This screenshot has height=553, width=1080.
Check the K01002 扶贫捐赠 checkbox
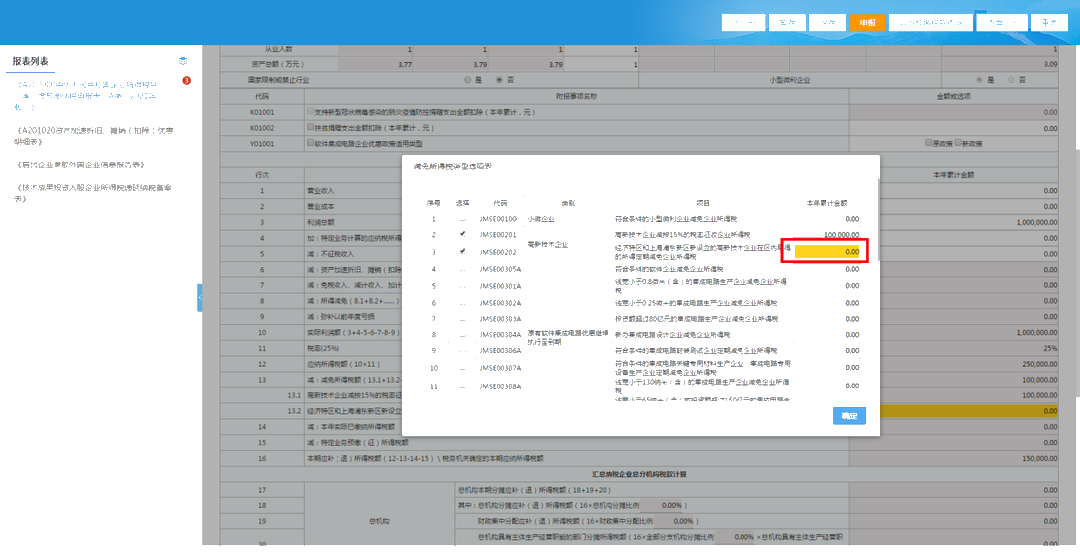point(312,128)
